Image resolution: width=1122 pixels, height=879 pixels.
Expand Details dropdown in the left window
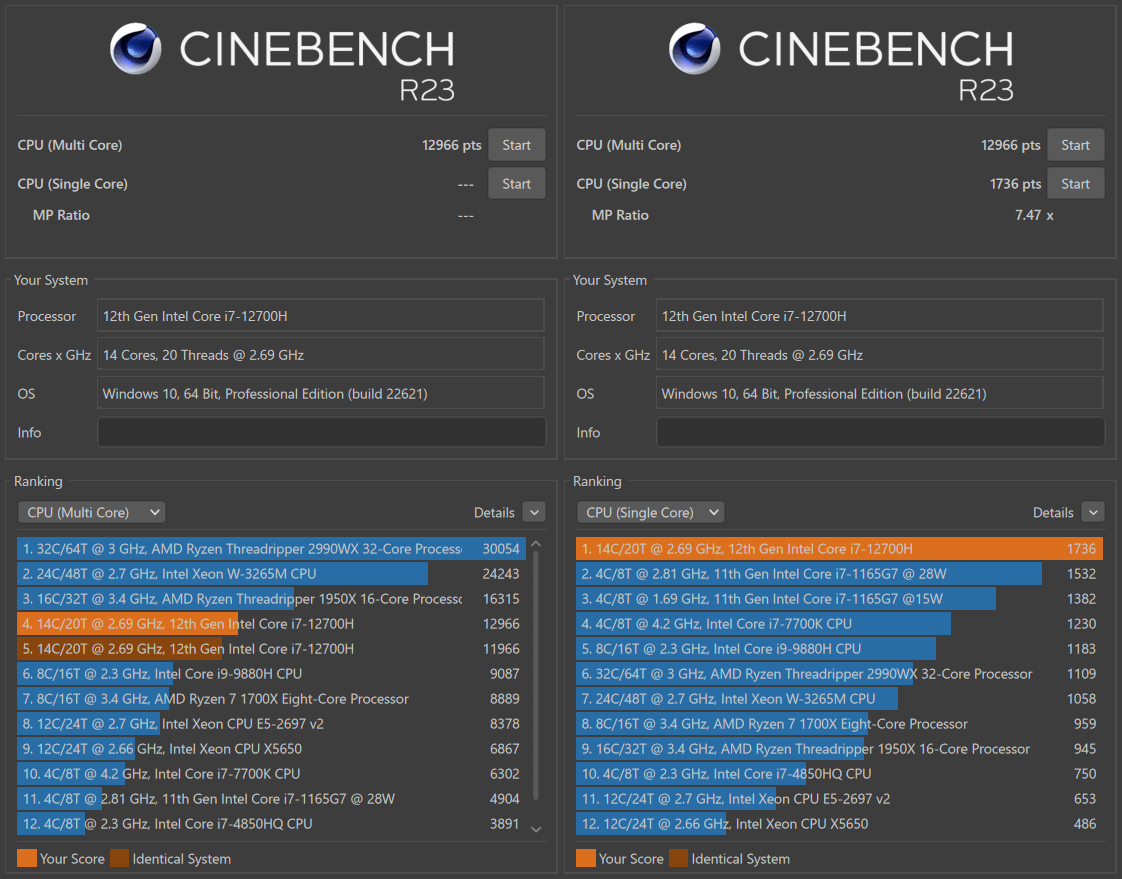coord(535,512)
